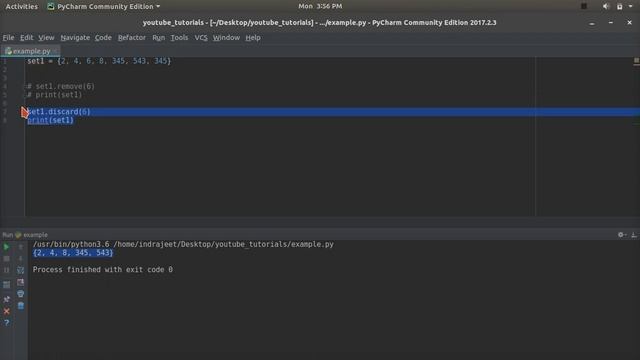This screenshot has height=360, width=640.
Task: Click the set1.discard(6) line
Action: click(x=58, y=111)
